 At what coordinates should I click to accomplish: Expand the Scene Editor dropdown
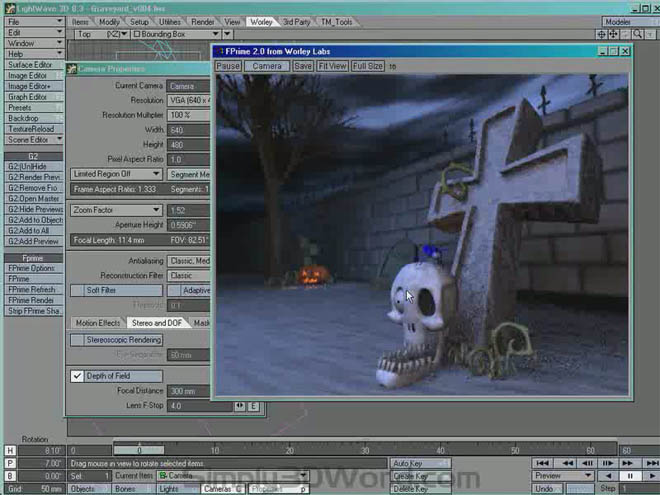[34, 140]
